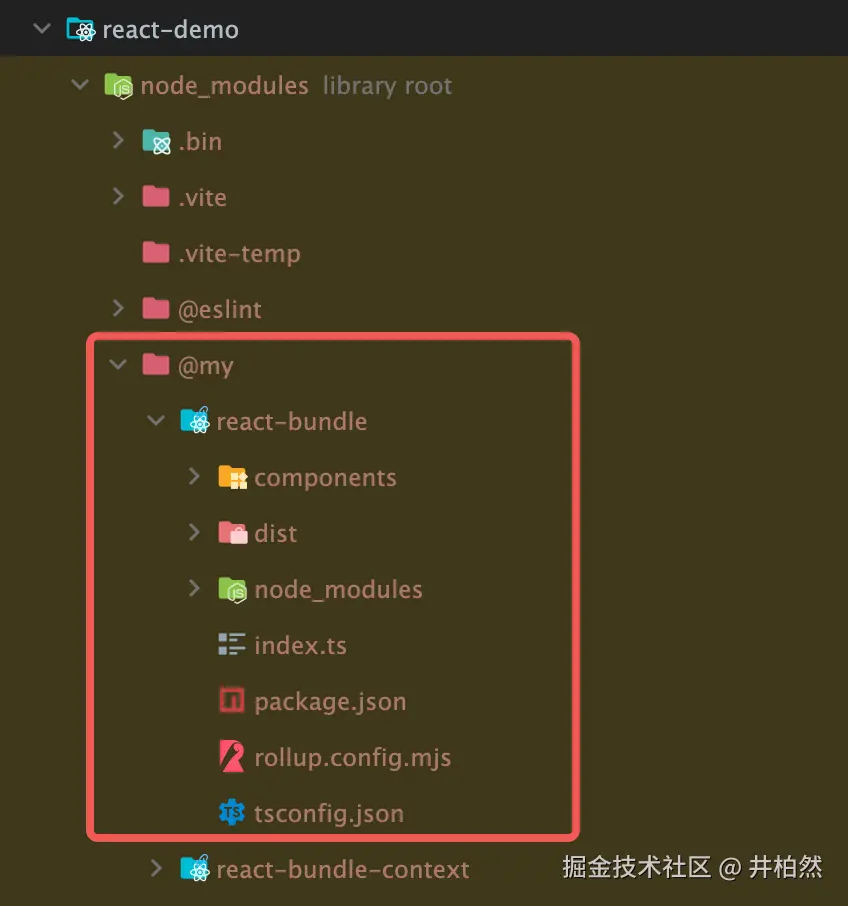848x906 pixels.
Task: Click the React icon beside react-demo
Action: tap(80, 29)
